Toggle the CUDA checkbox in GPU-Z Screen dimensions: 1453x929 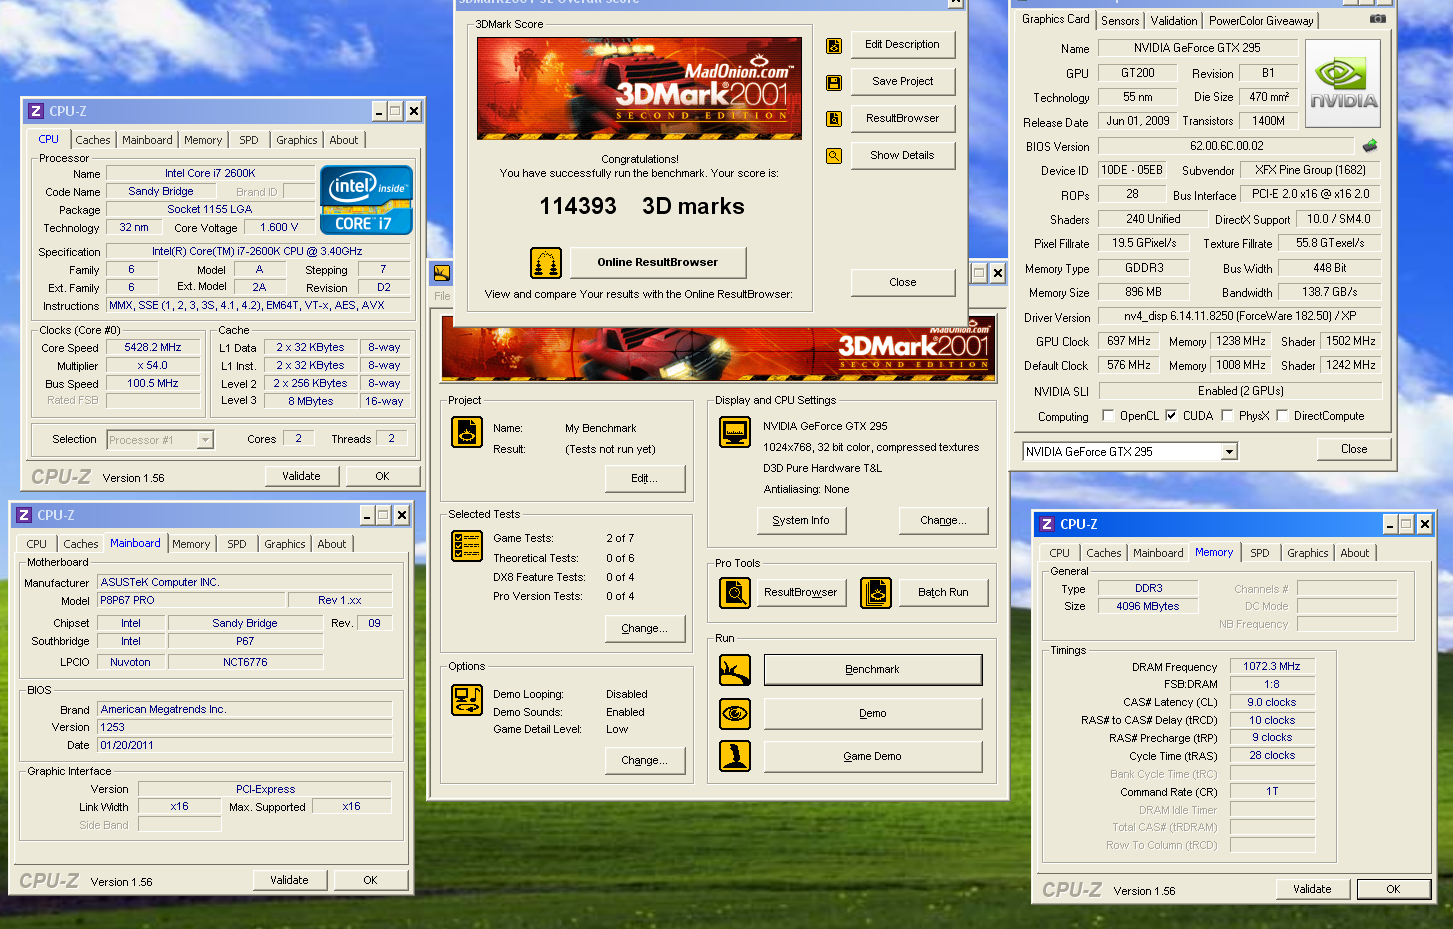point(1171,416)
